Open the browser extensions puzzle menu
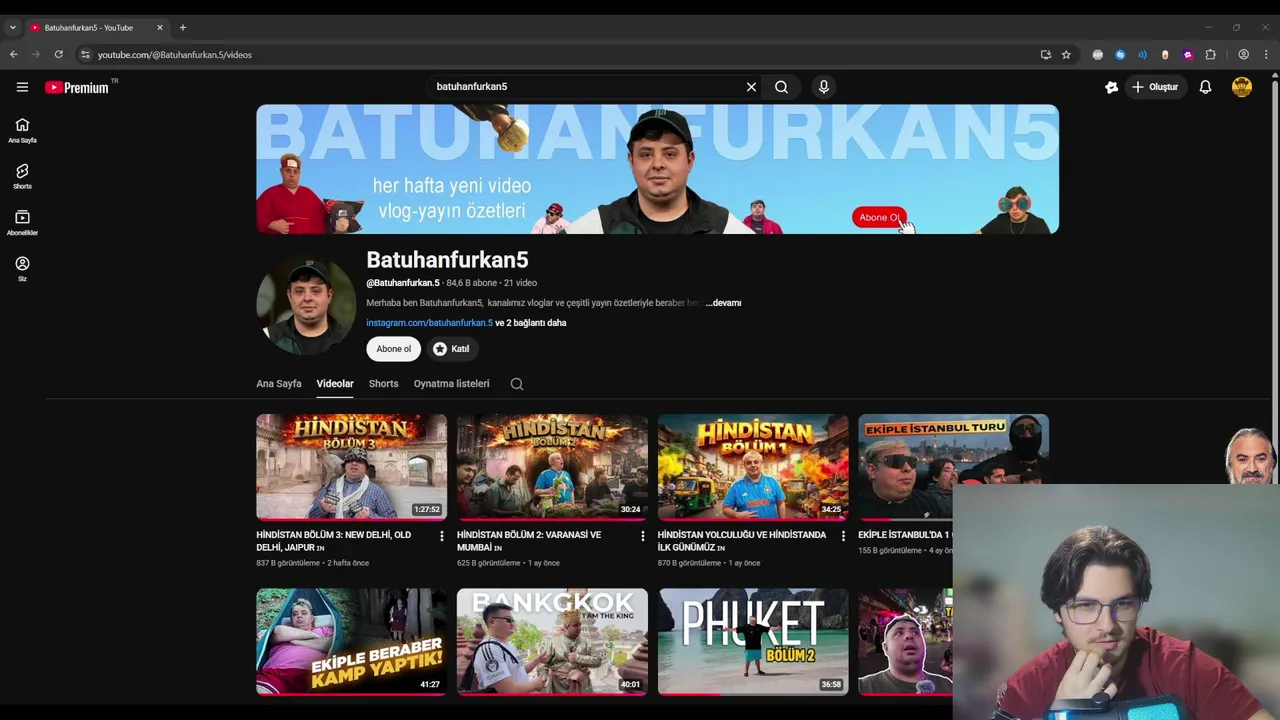Image resolution: width=1280 pixels, height=720 pixels. 1210,55
